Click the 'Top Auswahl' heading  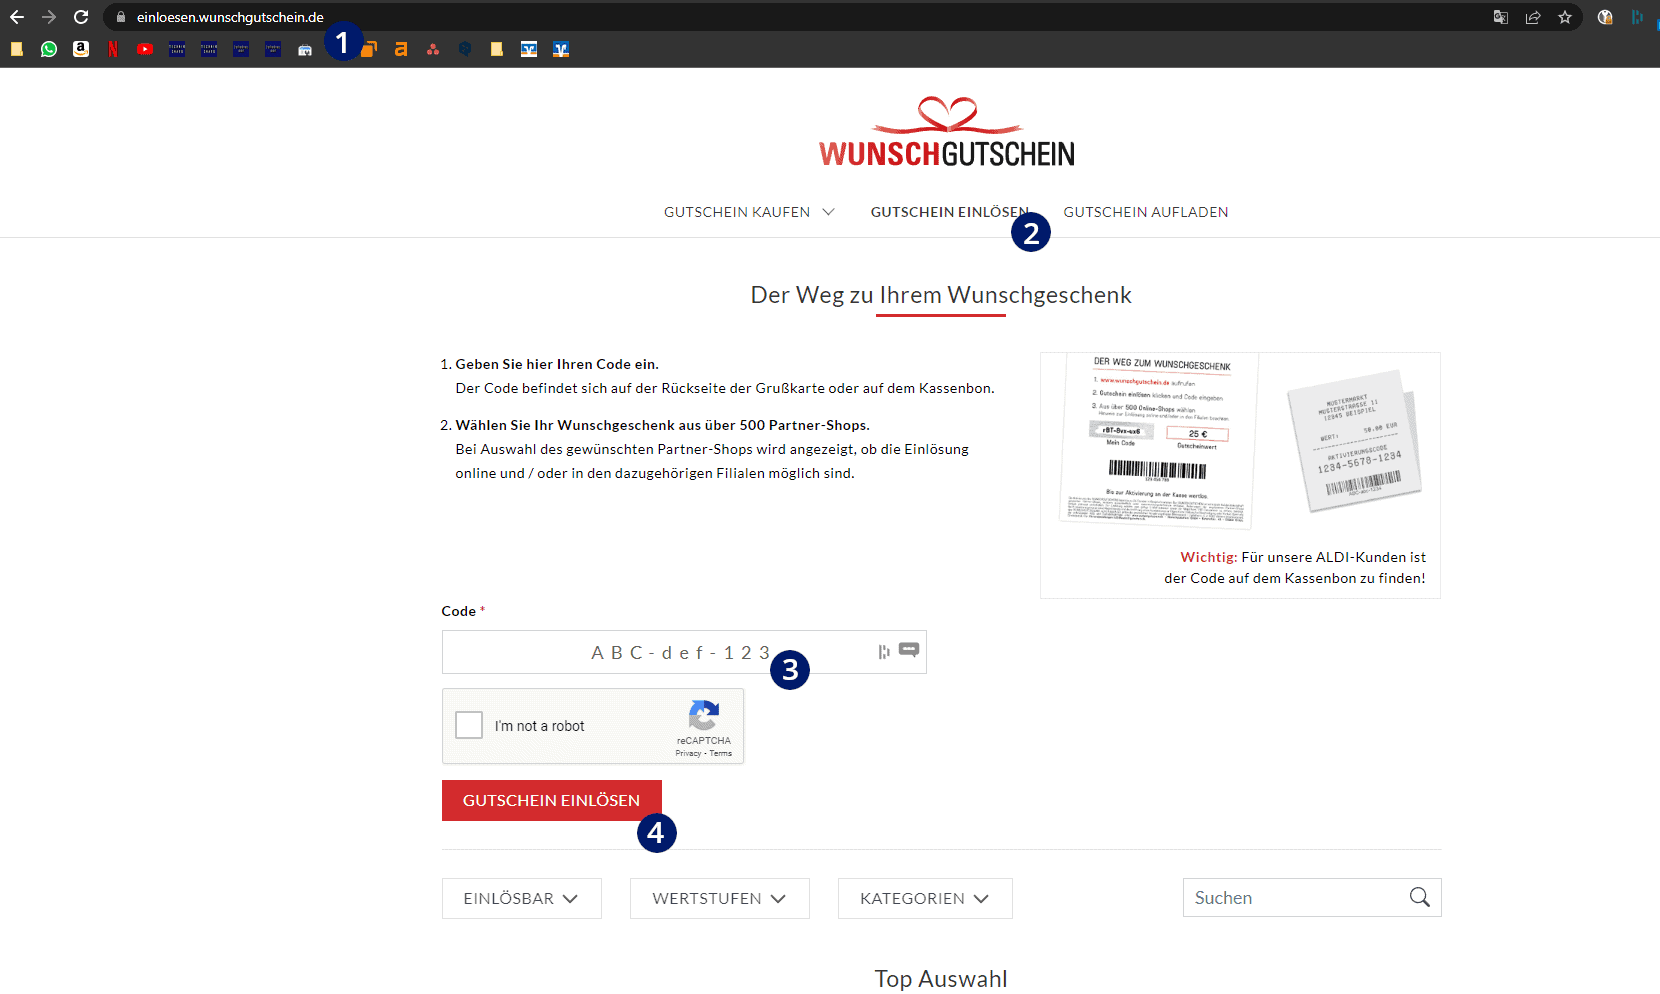(x=941, y=978)
